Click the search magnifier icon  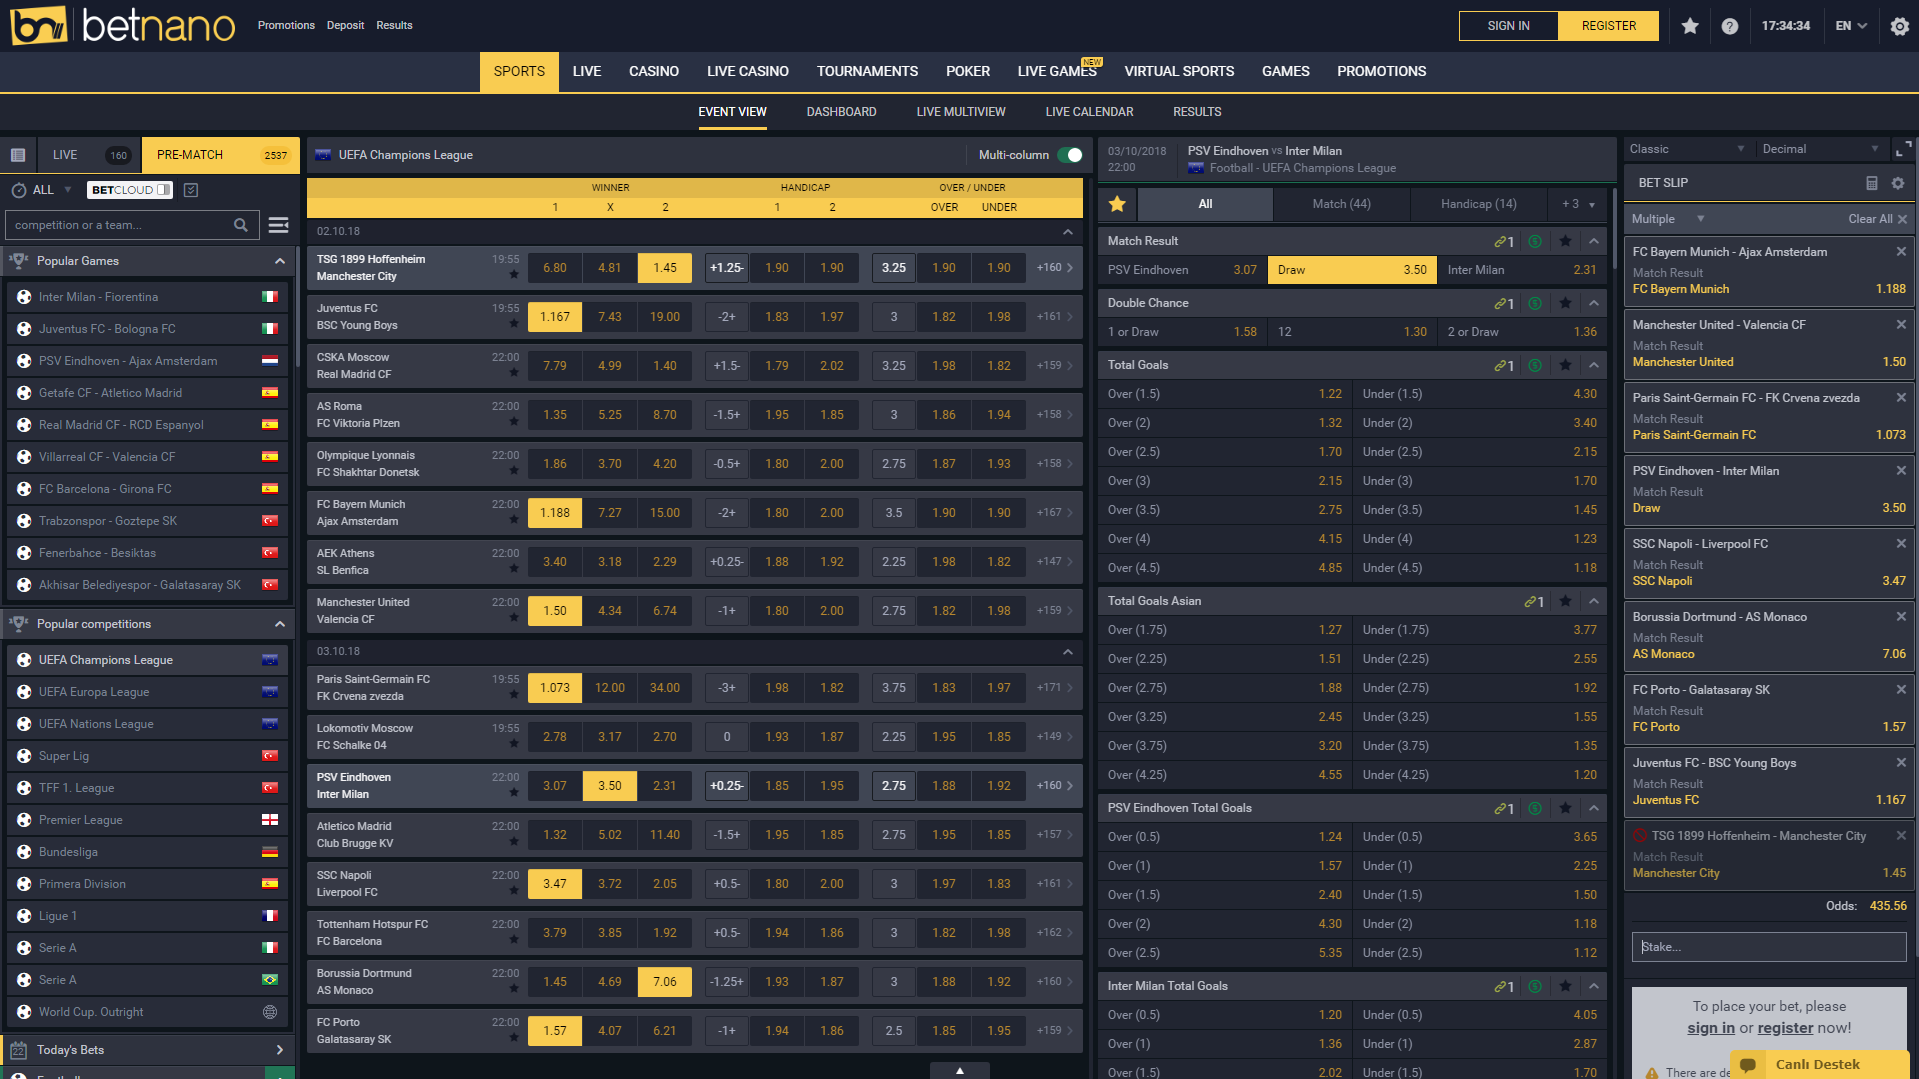pos(241,225)
